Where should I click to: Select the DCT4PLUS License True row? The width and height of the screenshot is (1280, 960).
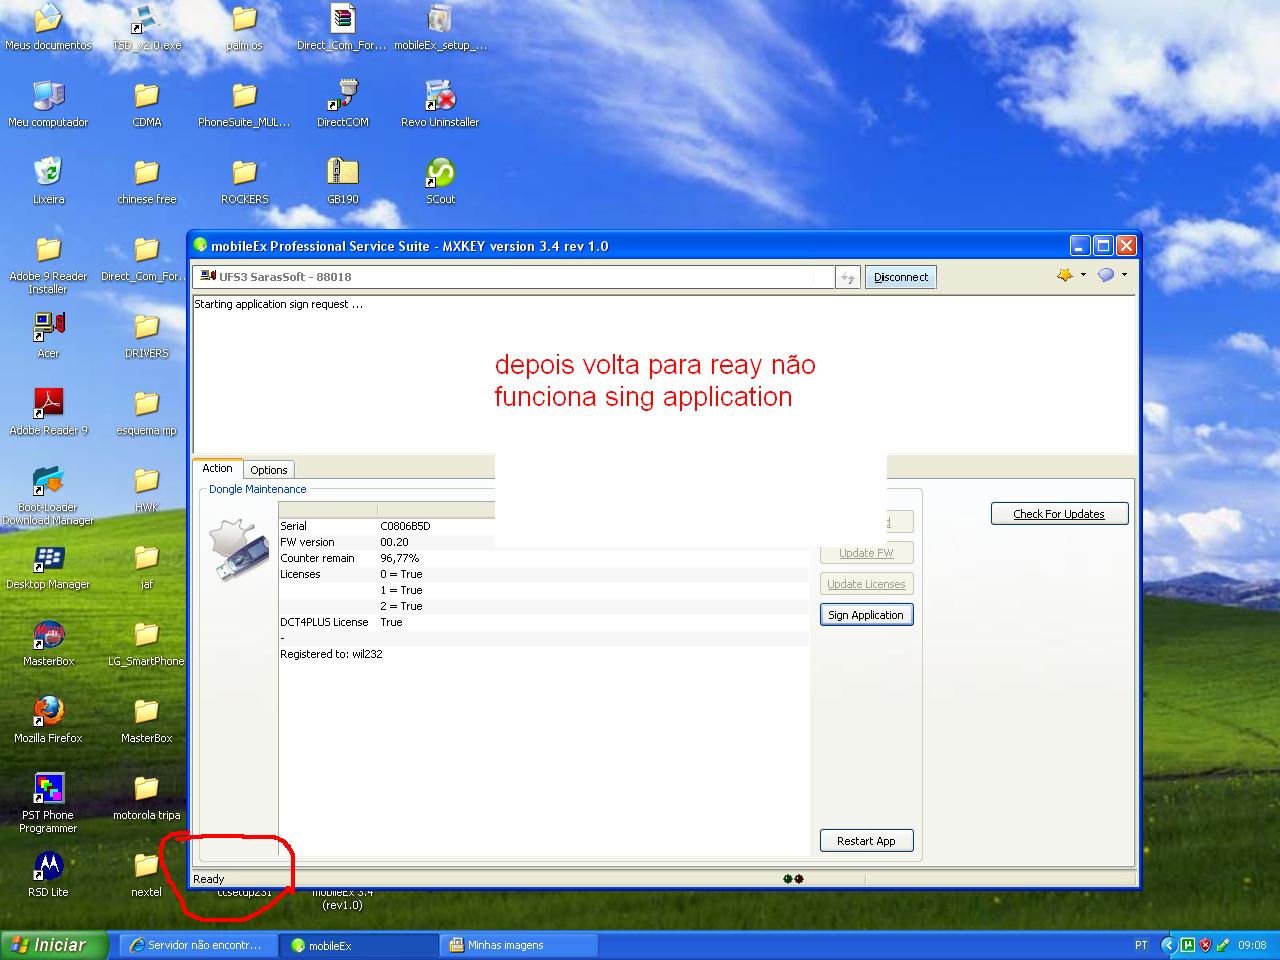pyautogui.click(x=543, y=622)
